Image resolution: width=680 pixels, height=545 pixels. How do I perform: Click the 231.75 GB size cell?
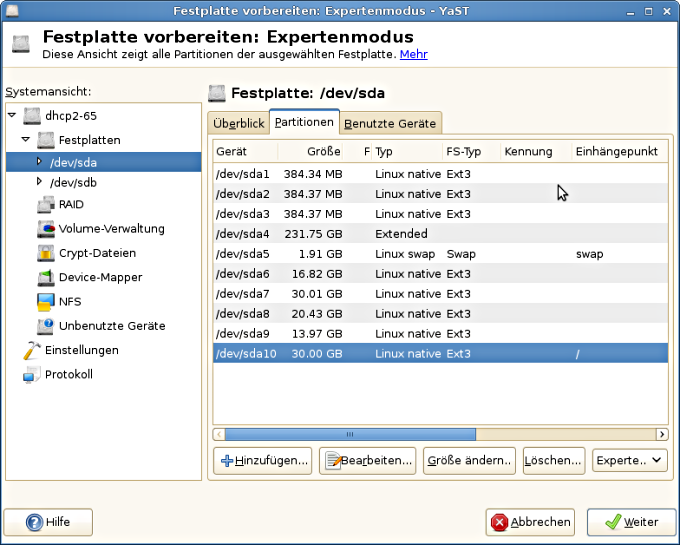coord(313,234)
